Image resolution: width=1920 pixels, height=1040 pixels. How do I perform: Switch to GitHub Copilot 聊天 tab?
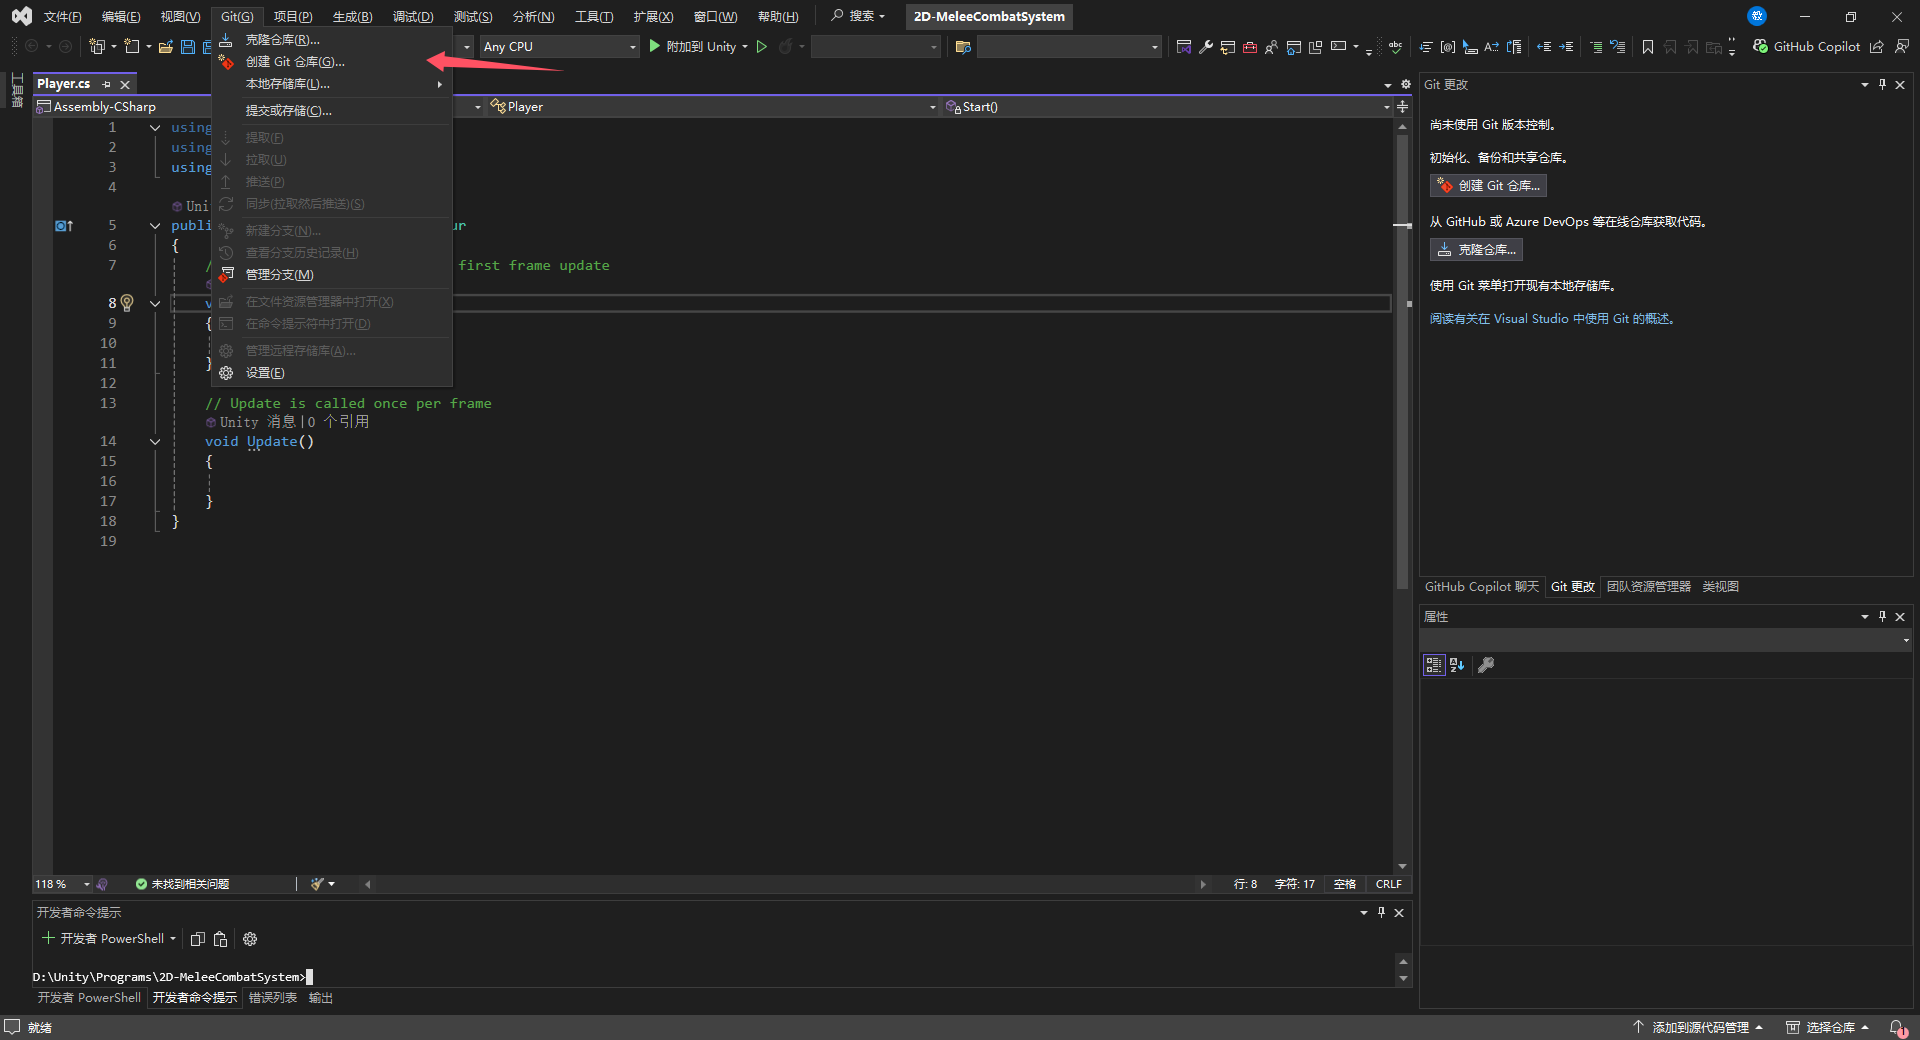1481,587
